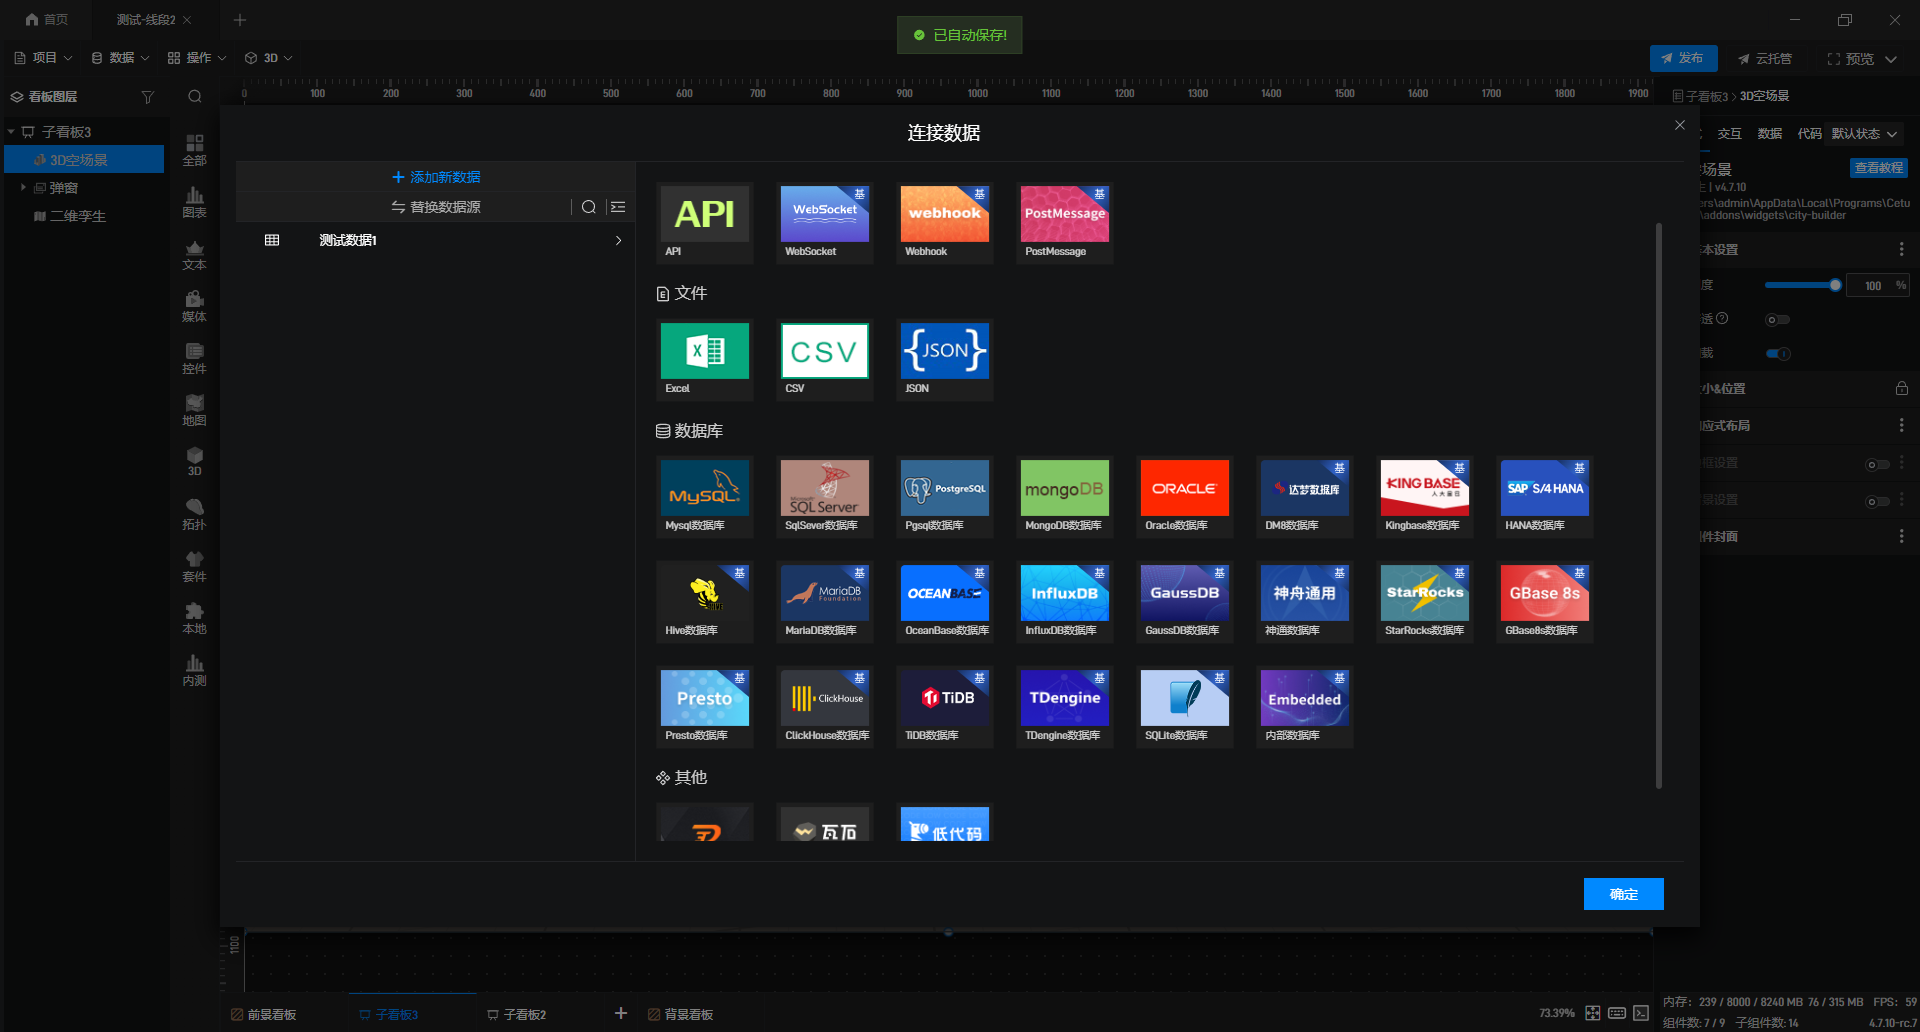Image resolution: width=1920 pixels, height=1032 pixels.
Task: Select the API data source card
Action: point(705,222)
